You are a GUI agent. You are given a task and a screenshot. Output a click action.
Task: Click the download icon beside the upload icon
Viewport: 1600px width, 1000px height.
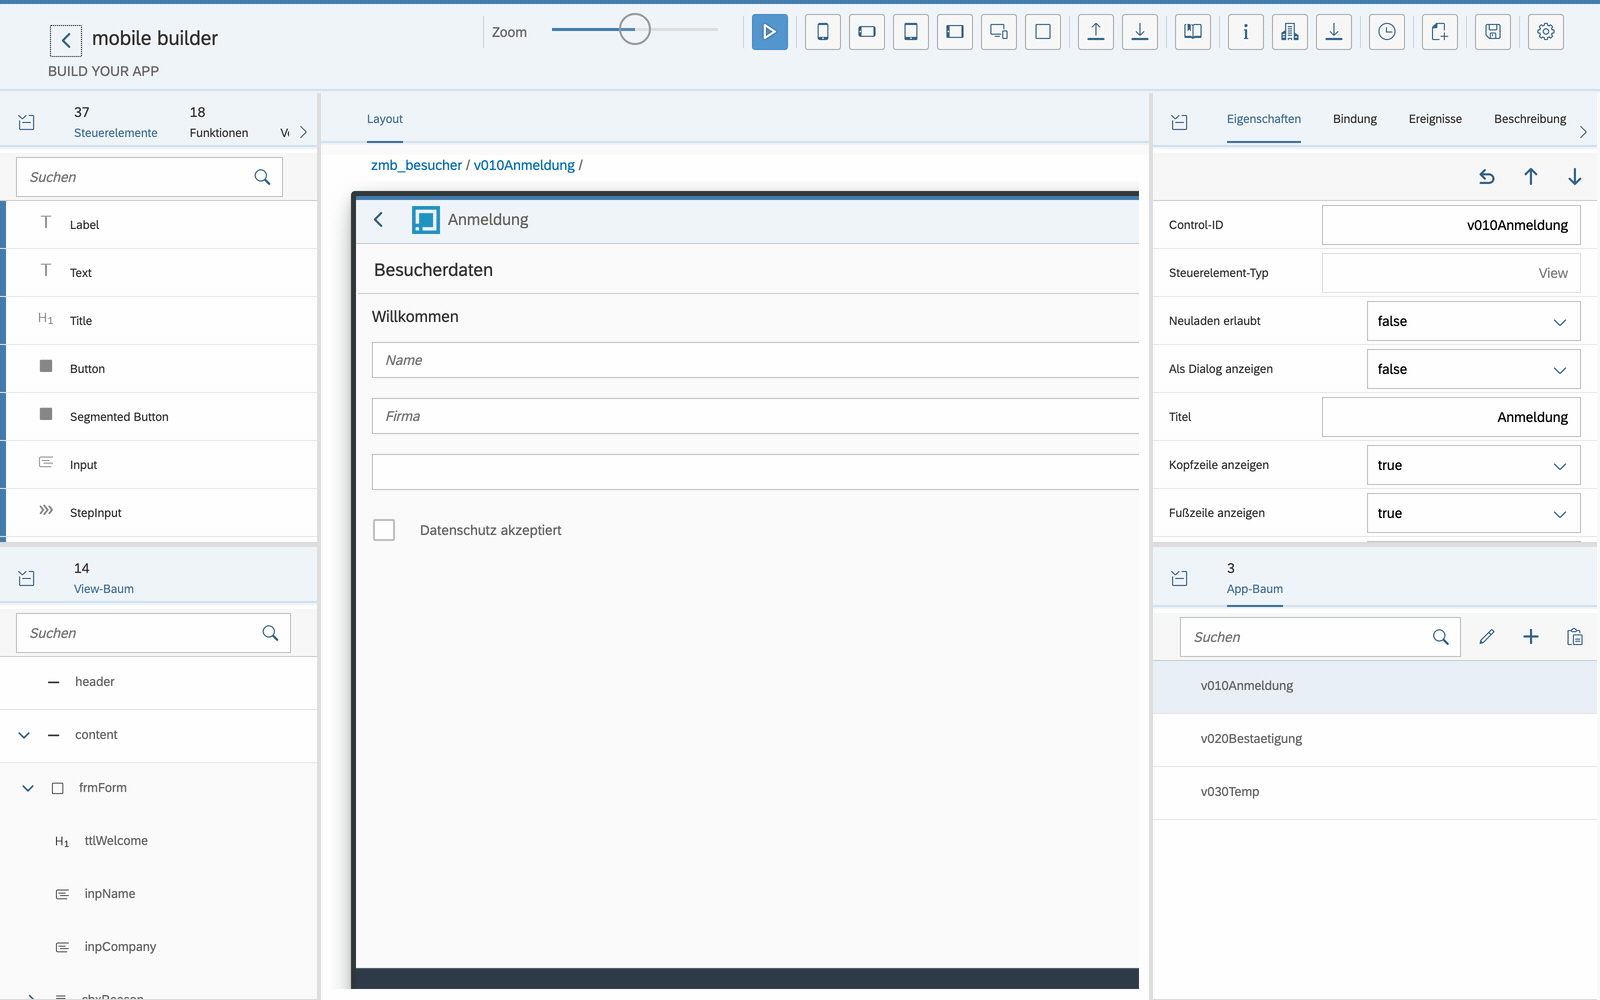click(1140, 32)
